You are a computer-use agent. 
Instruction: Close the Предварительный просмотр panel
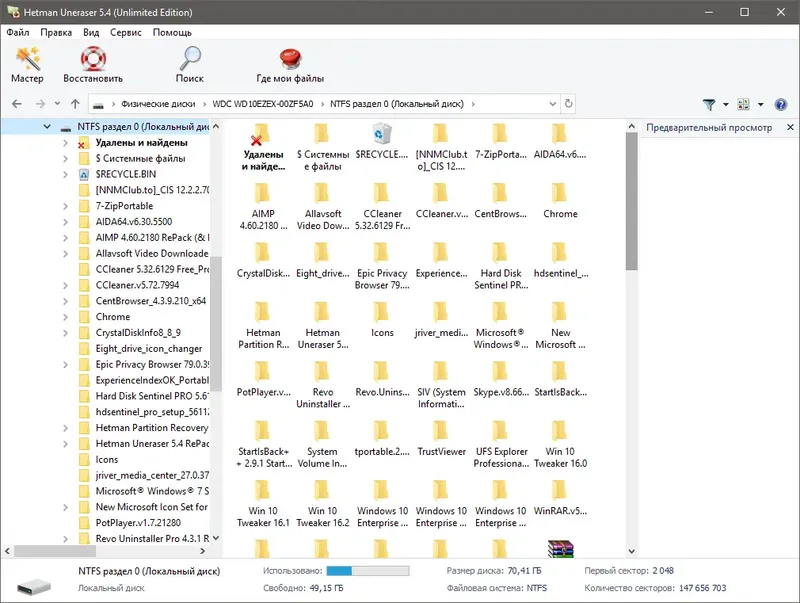[790, 127]
